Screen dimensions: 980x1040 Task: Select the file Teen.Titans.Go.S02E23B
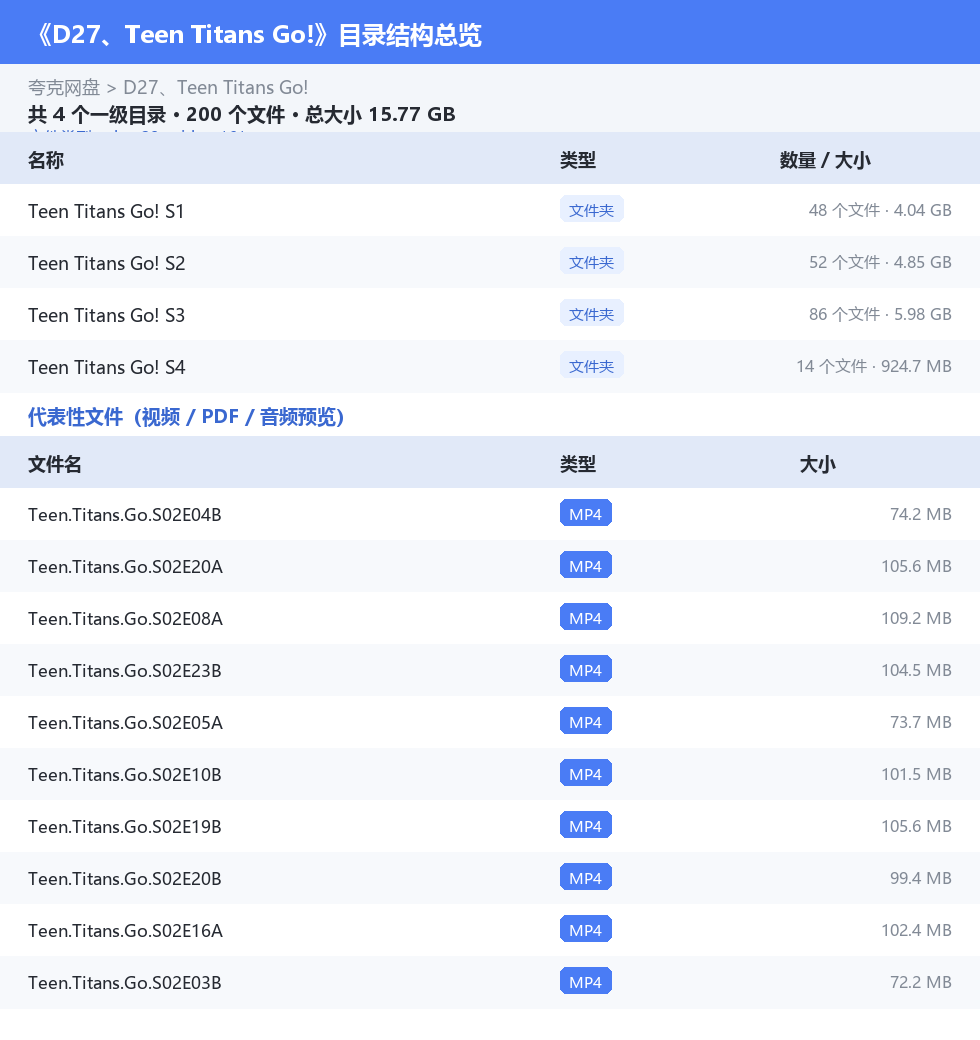click(x=125, y=671)
